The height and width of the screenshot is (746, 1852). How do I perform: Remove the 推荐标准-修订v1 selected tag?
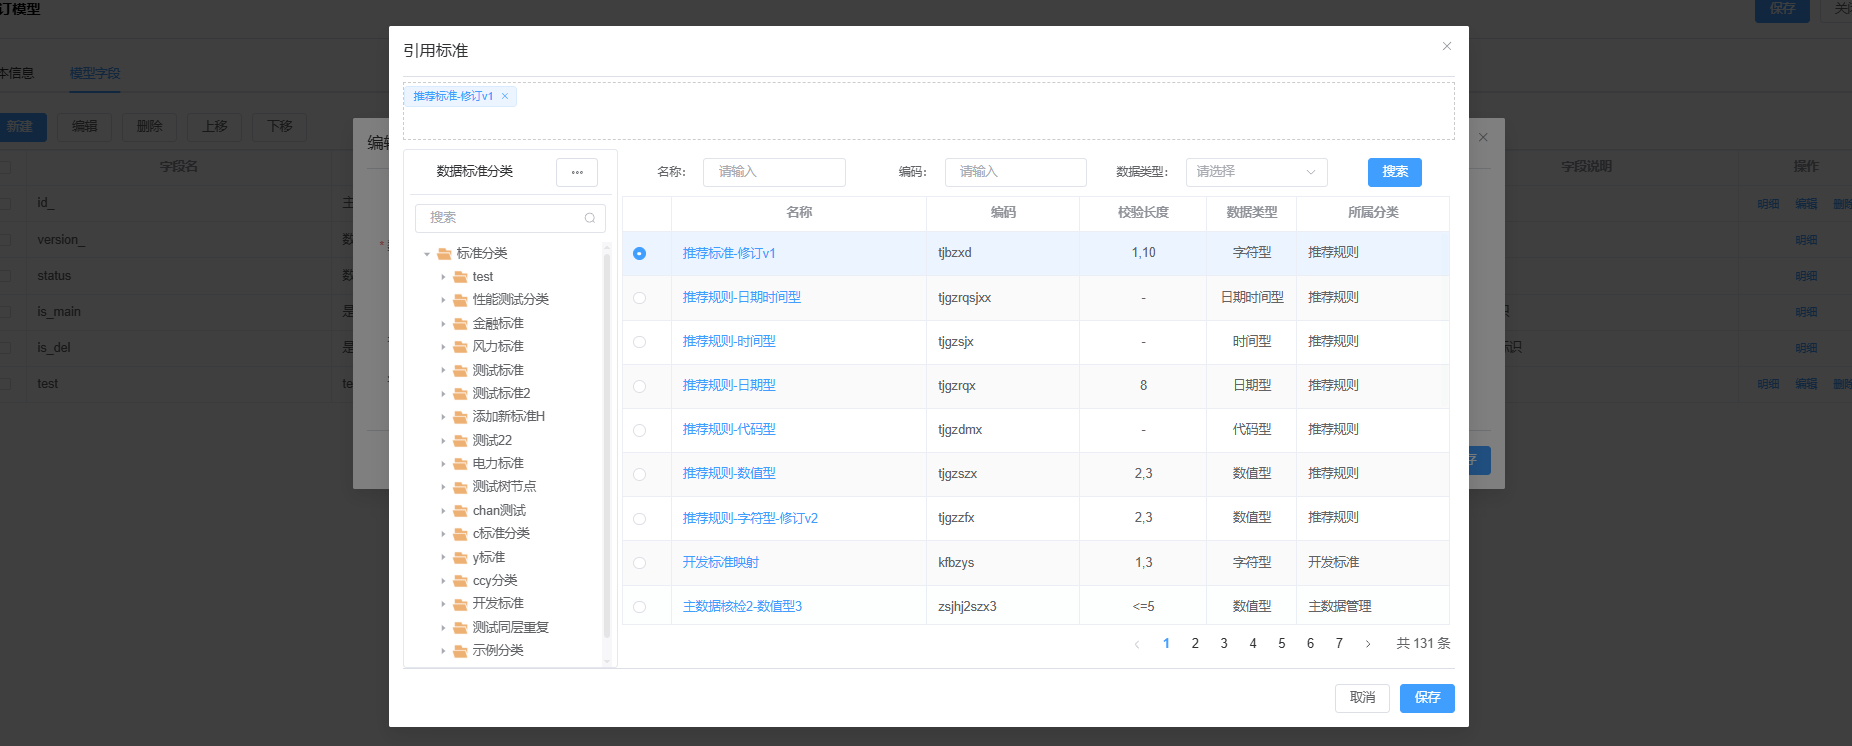(505, 96)
